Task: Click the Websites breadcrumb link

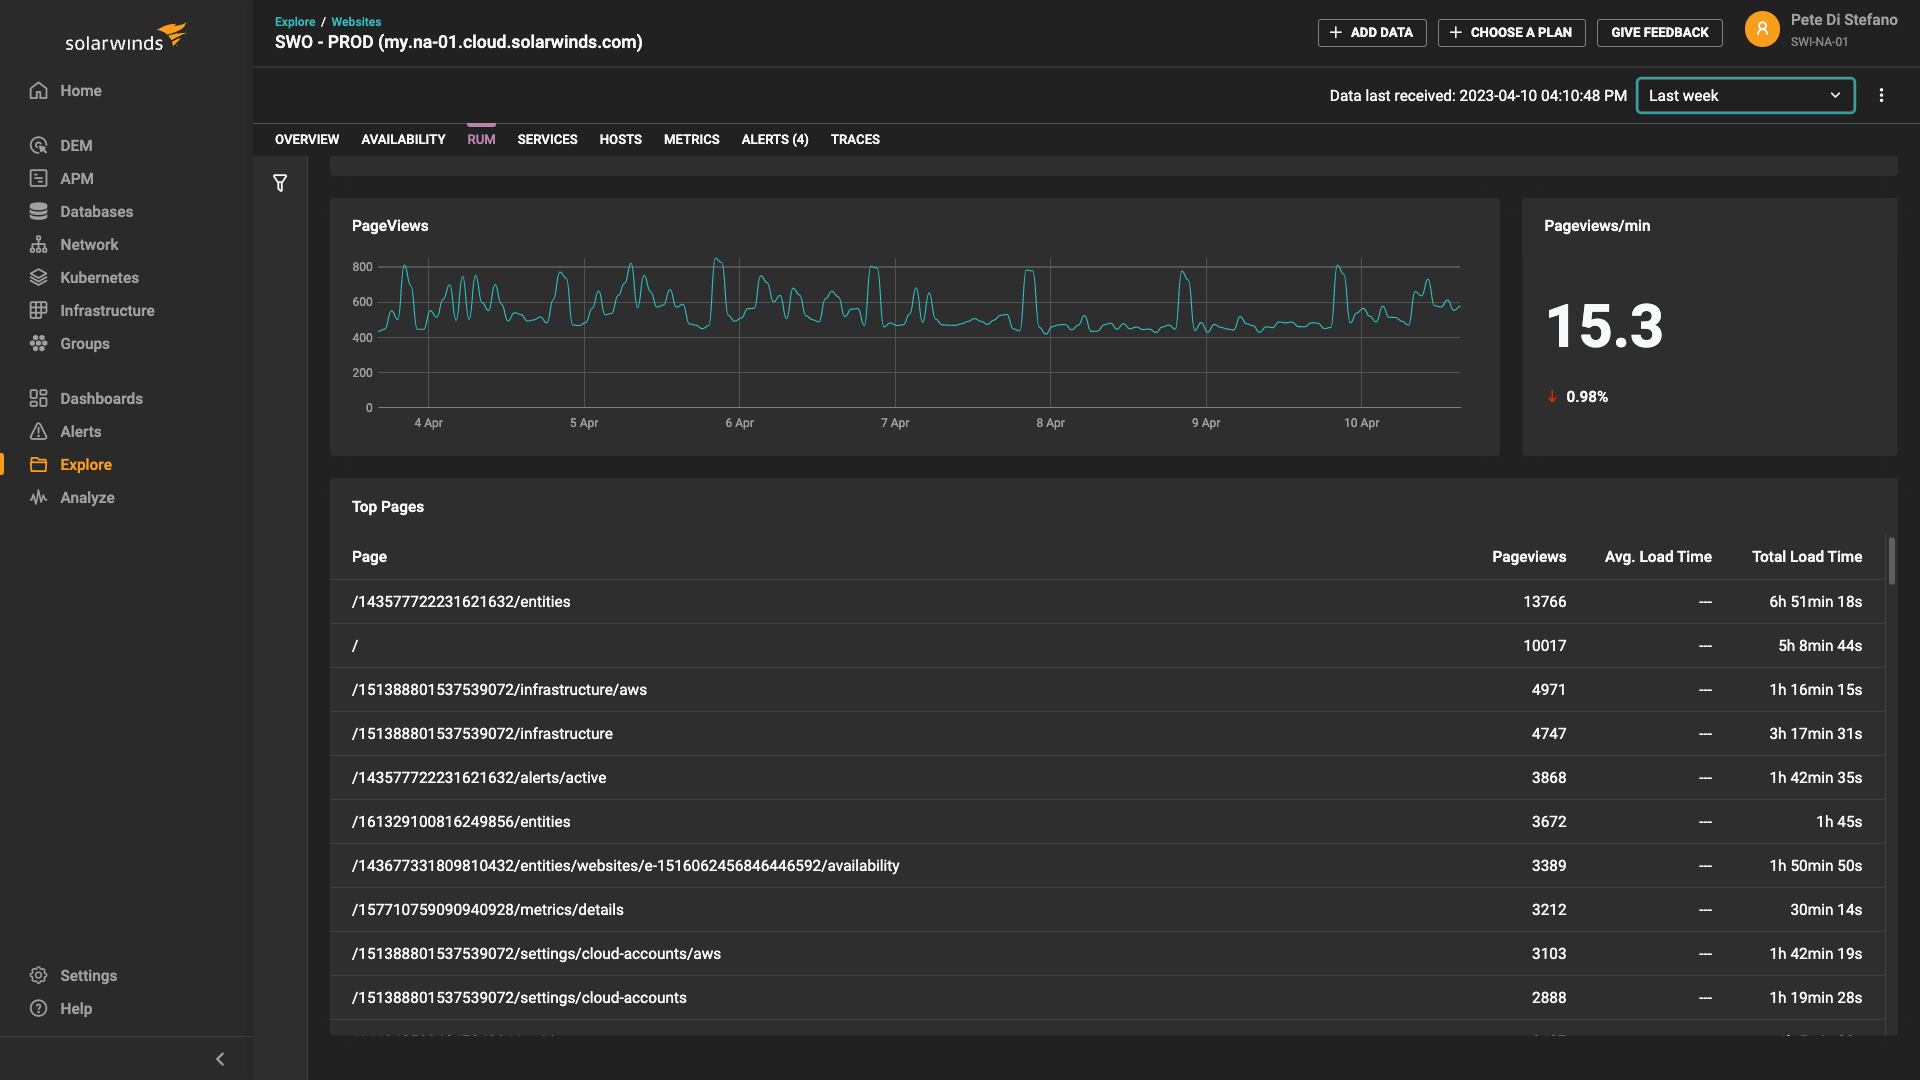Action: (356, 21)
